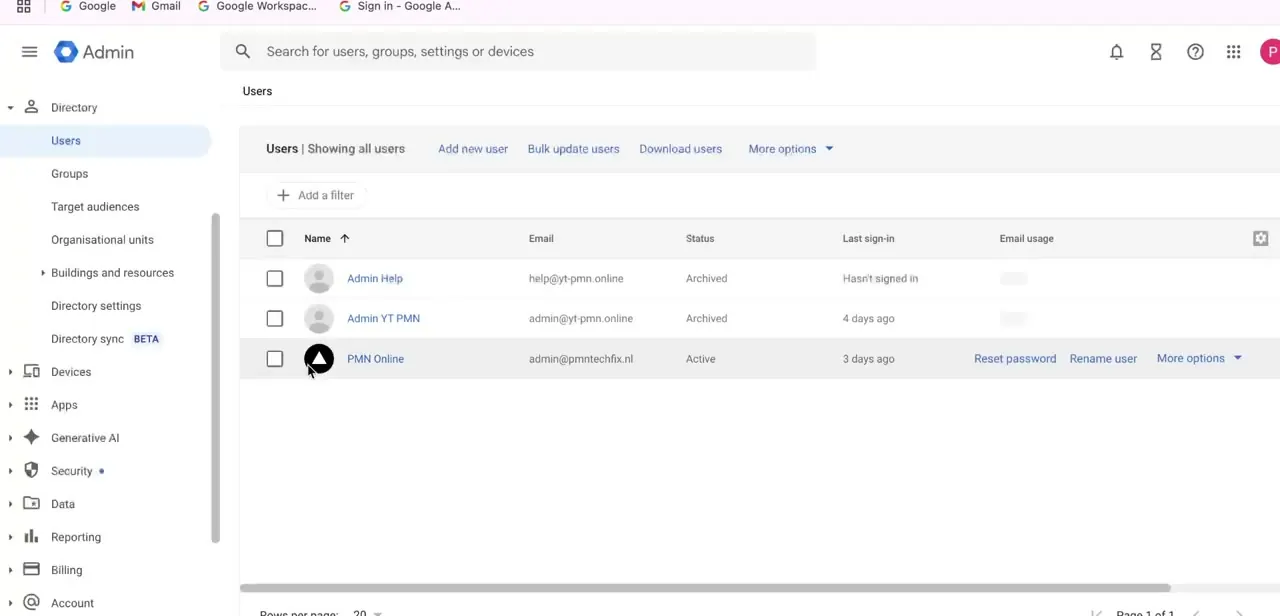Expand Buildings and resources

click(x=43, y=272)
